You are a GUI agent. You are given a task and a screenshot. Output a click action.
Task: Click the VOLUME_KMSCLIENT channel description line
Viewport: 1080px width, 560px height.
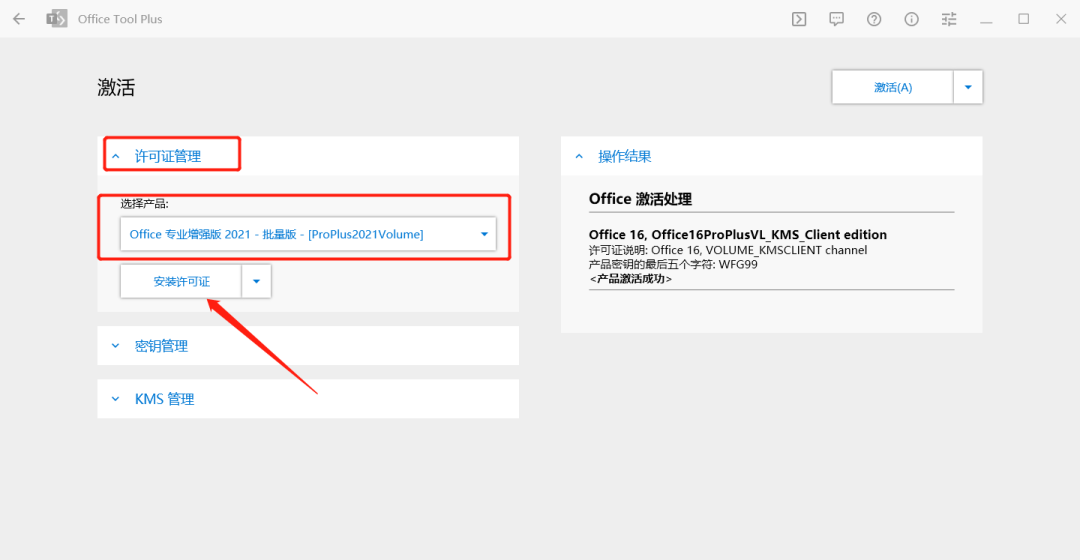pyautogui.click(x=728, y=250)
